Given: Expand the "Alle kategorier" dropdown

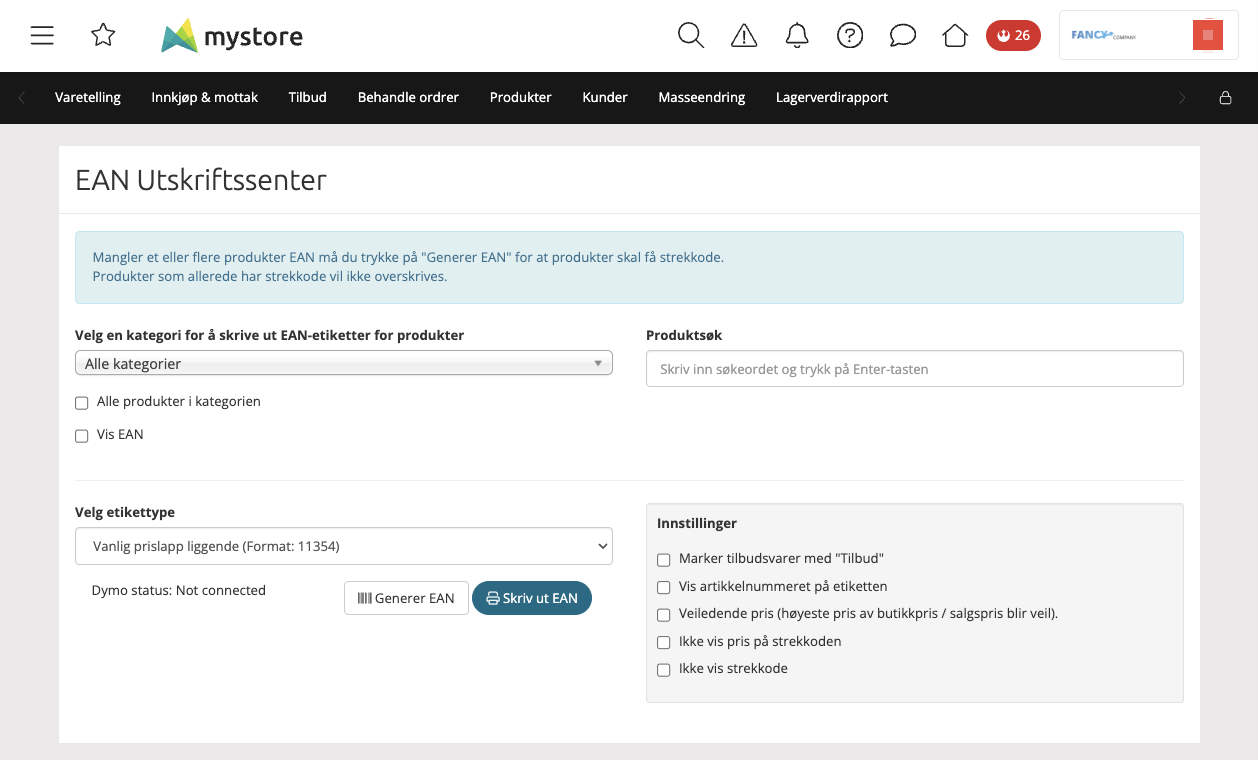Looking at the screenshot, I should tap(343, 364).
